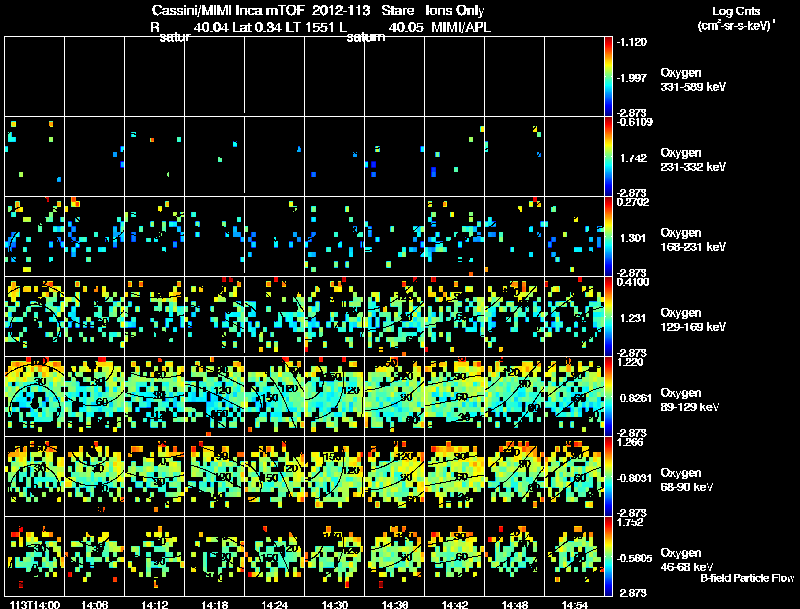Click the 14:54 time axis label

click(x=574, y=604)
